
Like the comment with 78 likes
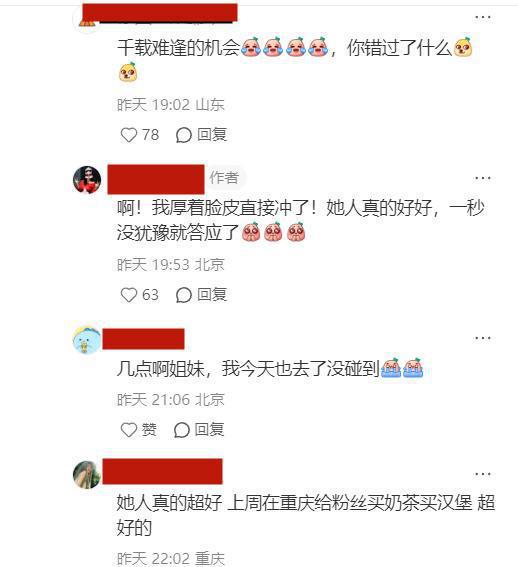coord(128,135)
